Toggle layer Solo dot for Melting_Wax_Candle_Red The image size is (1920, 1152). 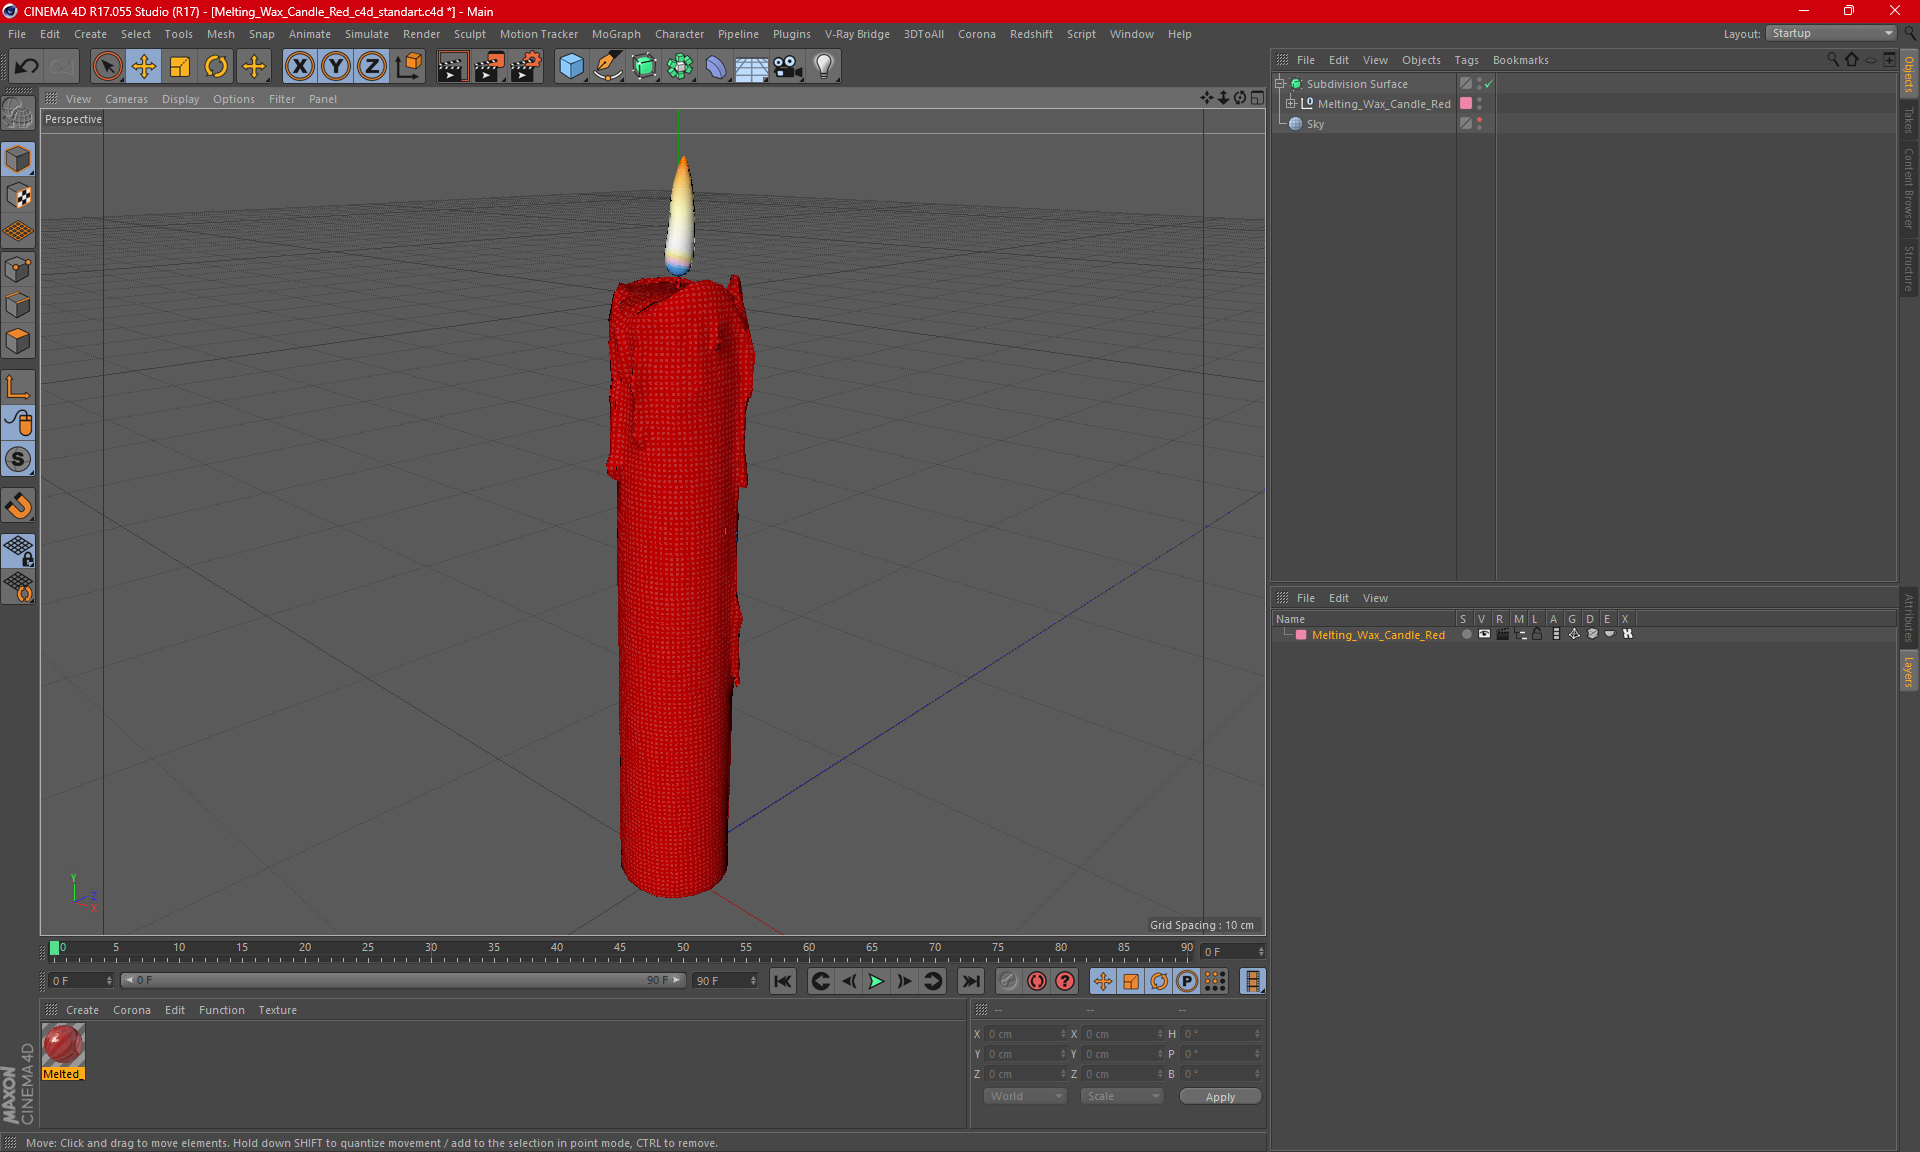(x=1466, y=634)
